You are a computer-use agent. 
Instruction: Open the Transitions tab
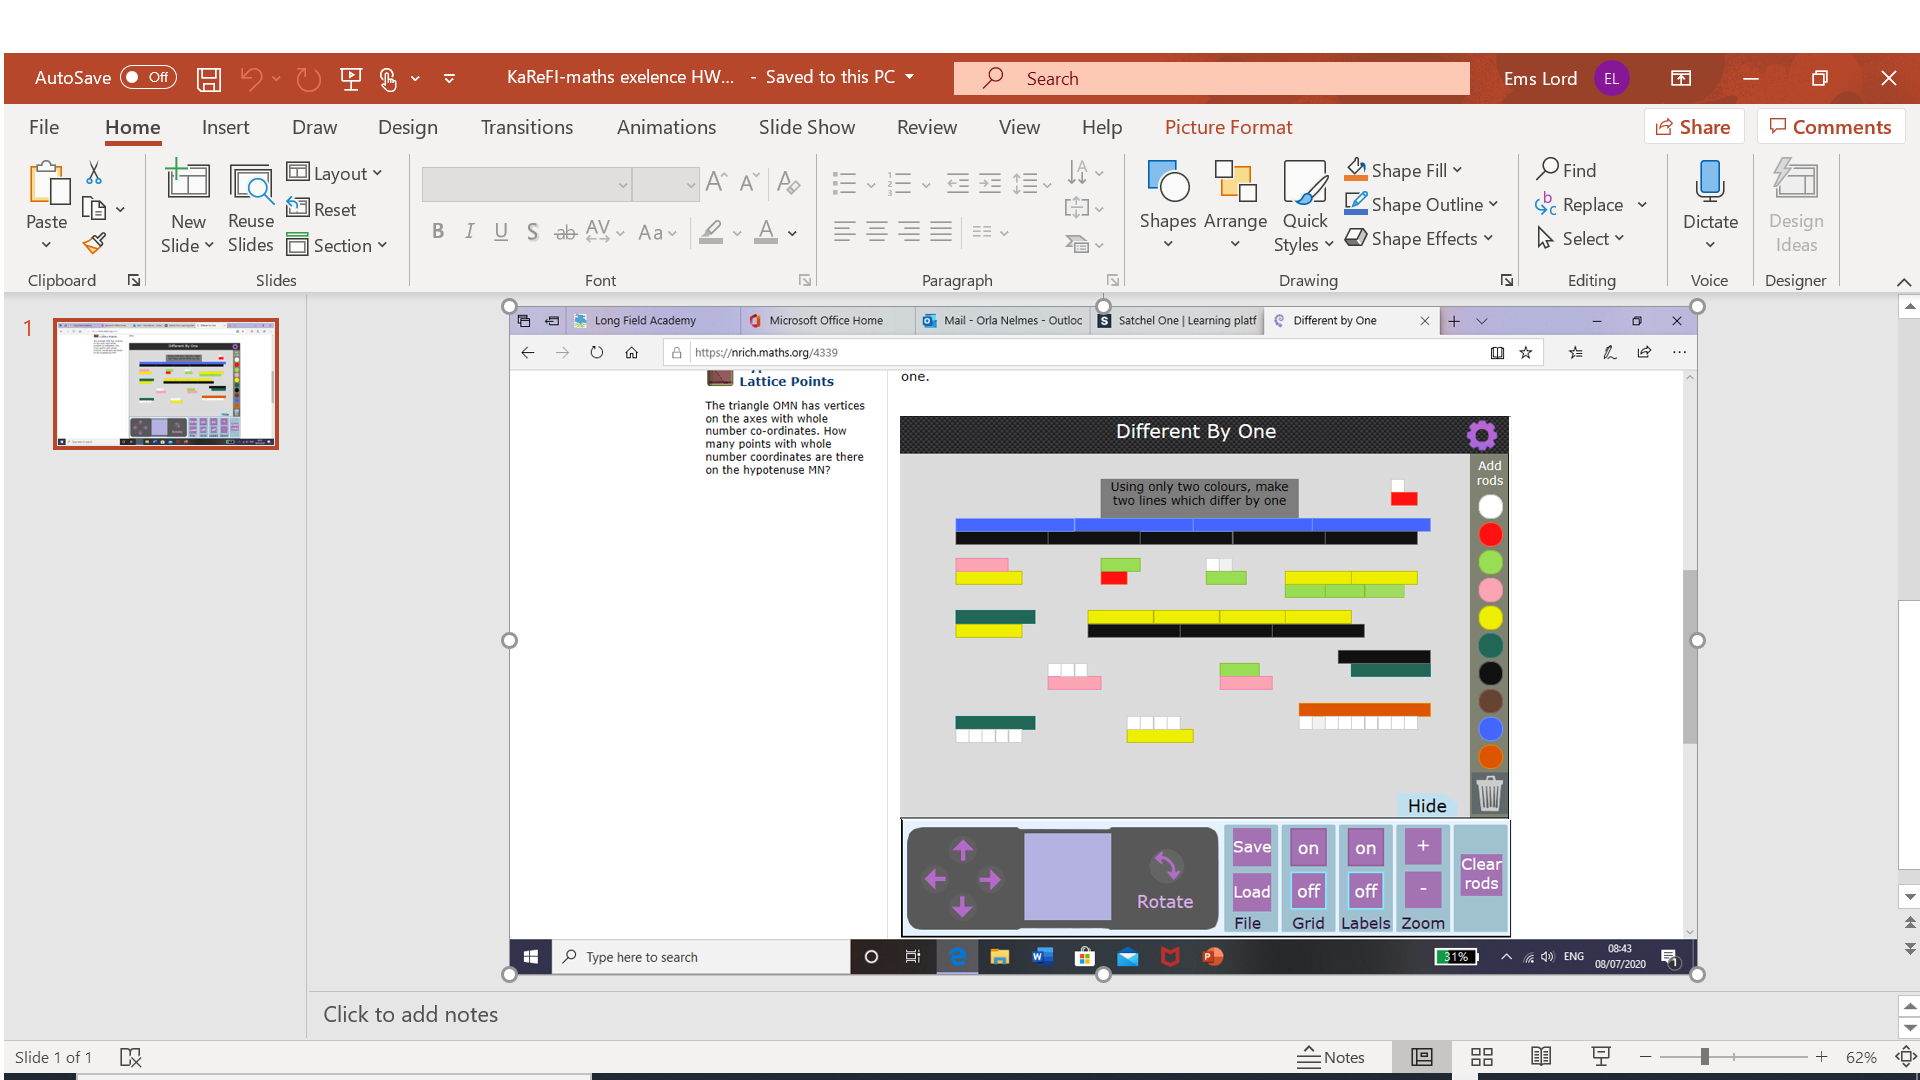[x=526, y=127]
